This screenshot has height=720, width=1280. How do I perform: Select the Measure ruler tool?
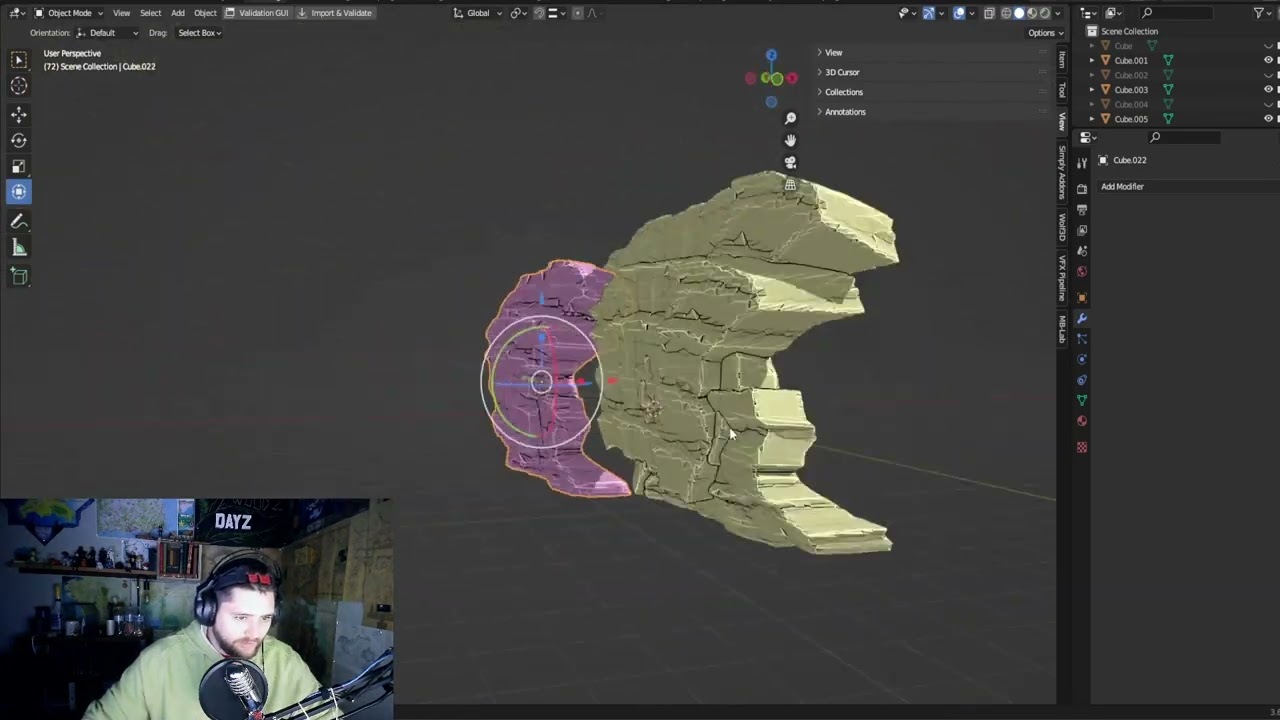[19, 248]
